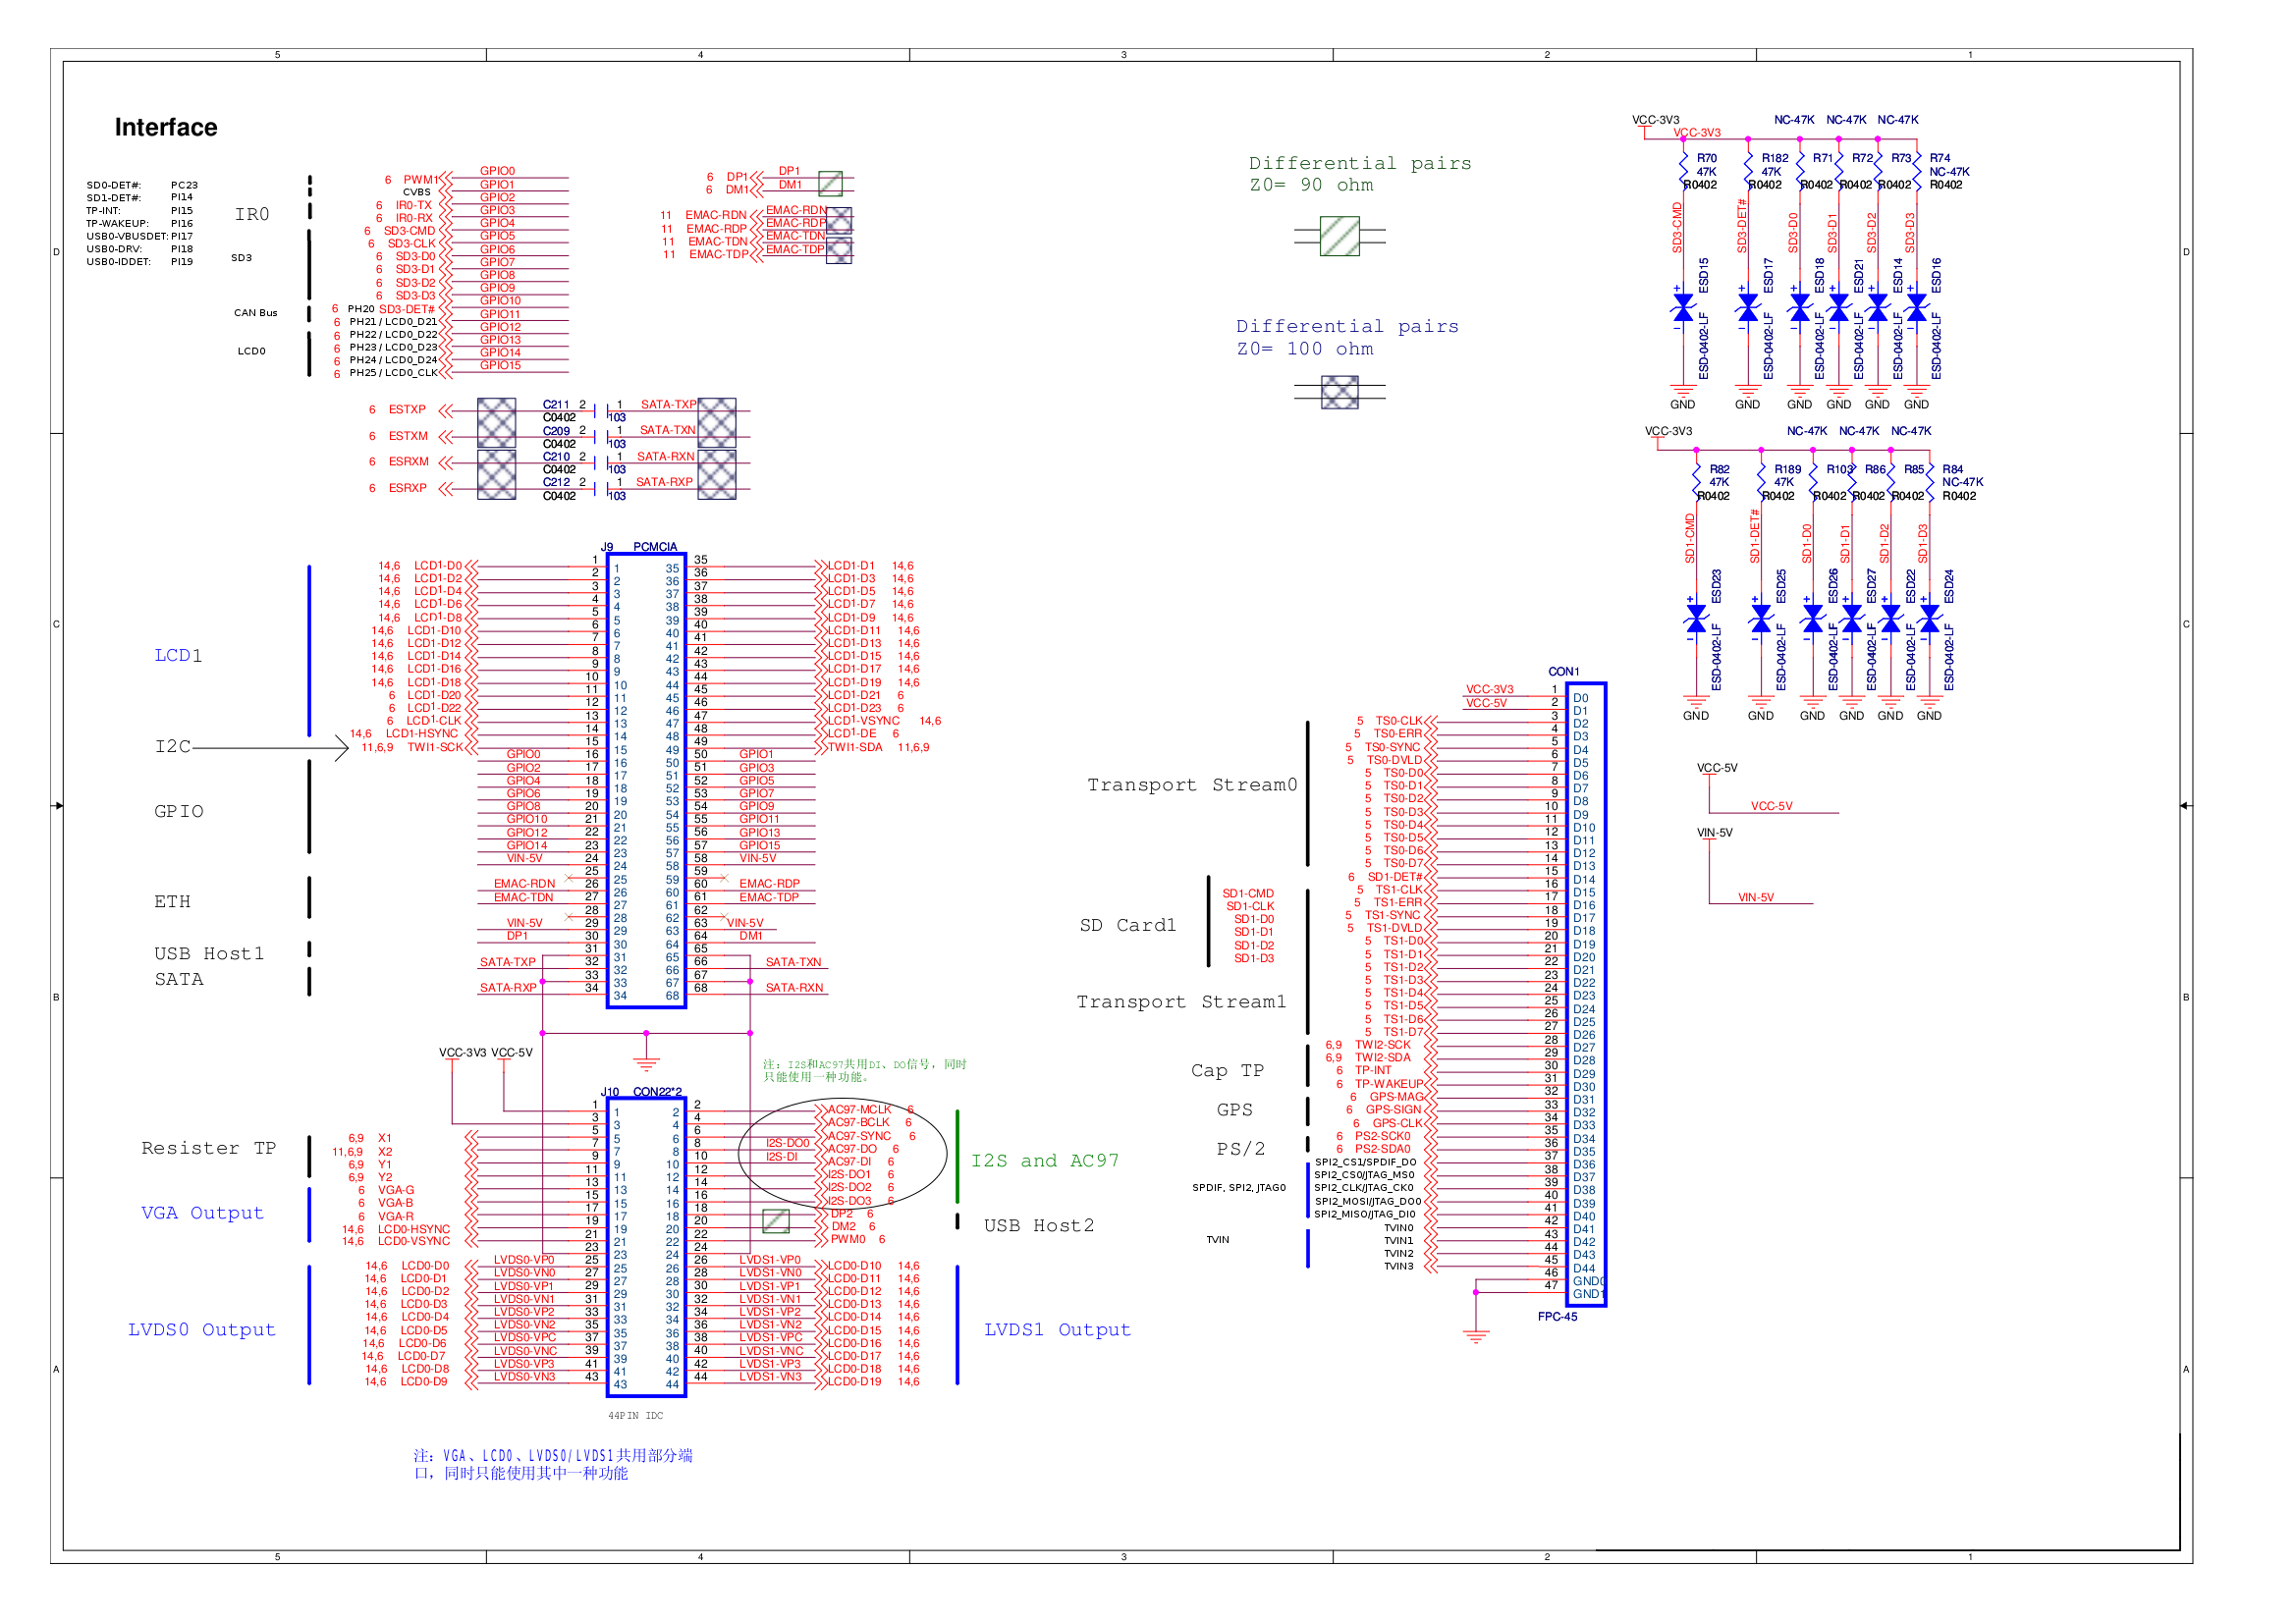The width and height of the screenshot is (2296, 1622).
Task: Click the FPC-45 connector value label
Action: [x=1558, y=1317]
